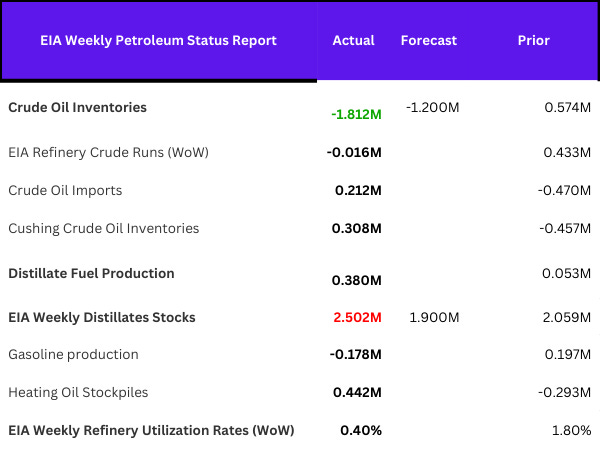
Task: Select prior value -0.457M
Action: coord(565,228)
